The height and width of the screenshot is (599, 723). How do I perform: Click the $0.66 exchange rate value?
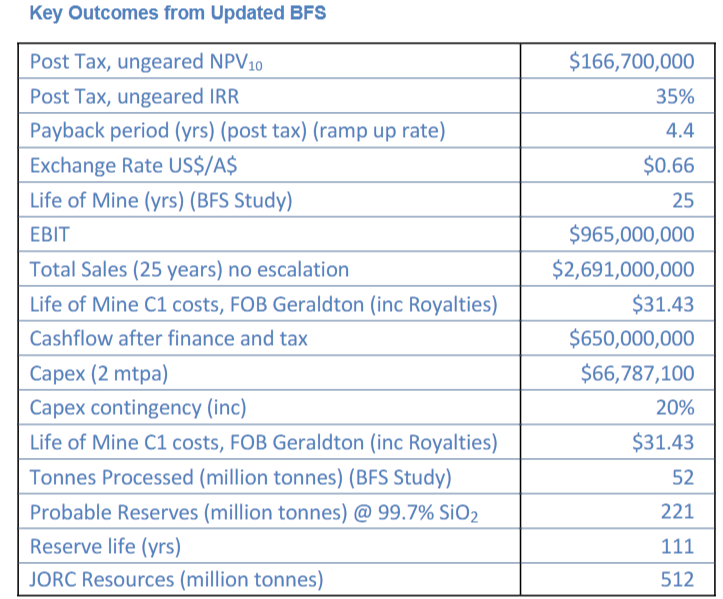pos(668,165)
